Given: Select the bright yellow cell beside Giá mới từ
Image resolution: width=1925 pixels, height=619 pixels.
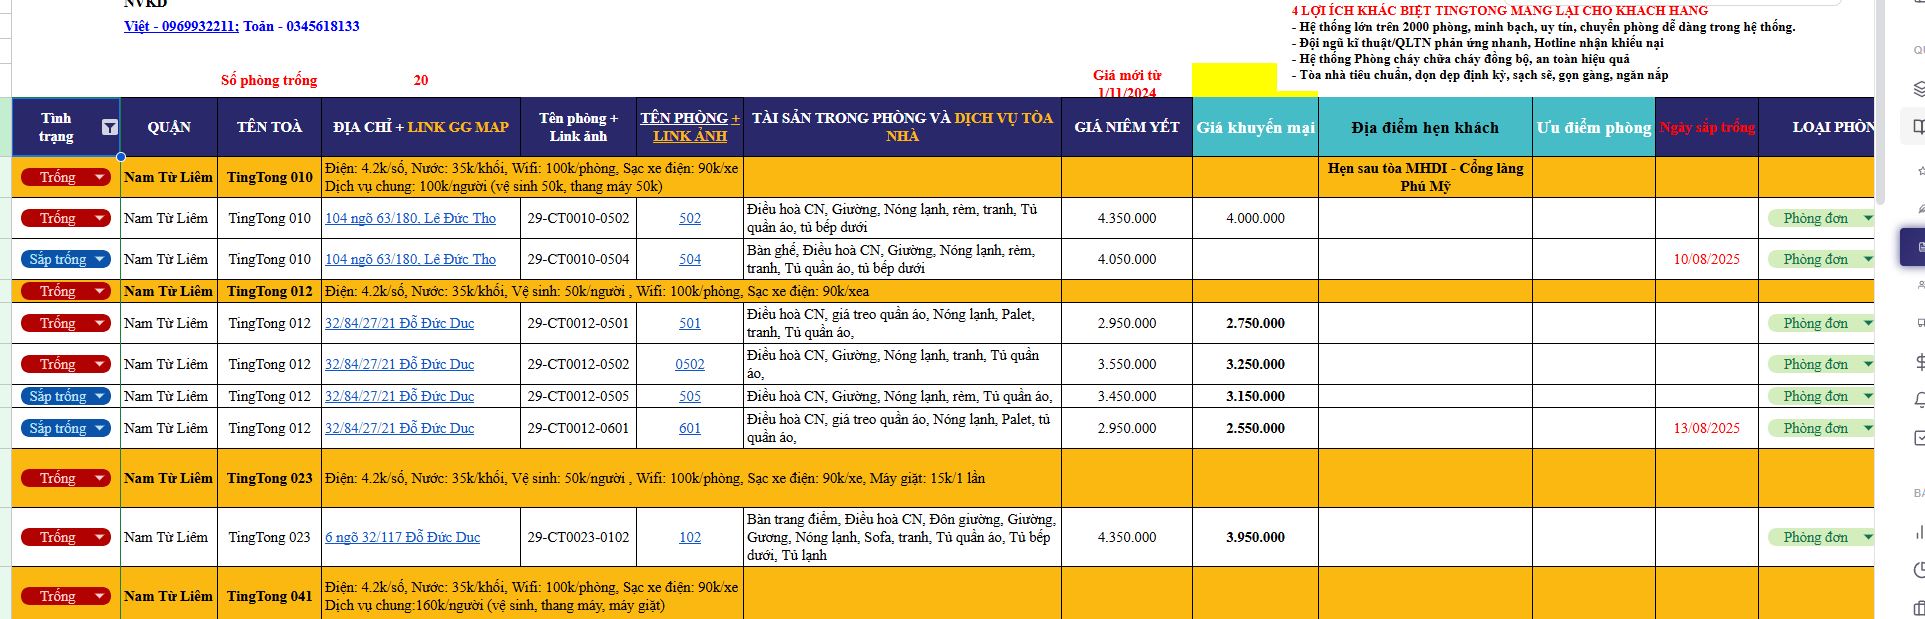Looking at the screenshot, I should (1234, 80).
